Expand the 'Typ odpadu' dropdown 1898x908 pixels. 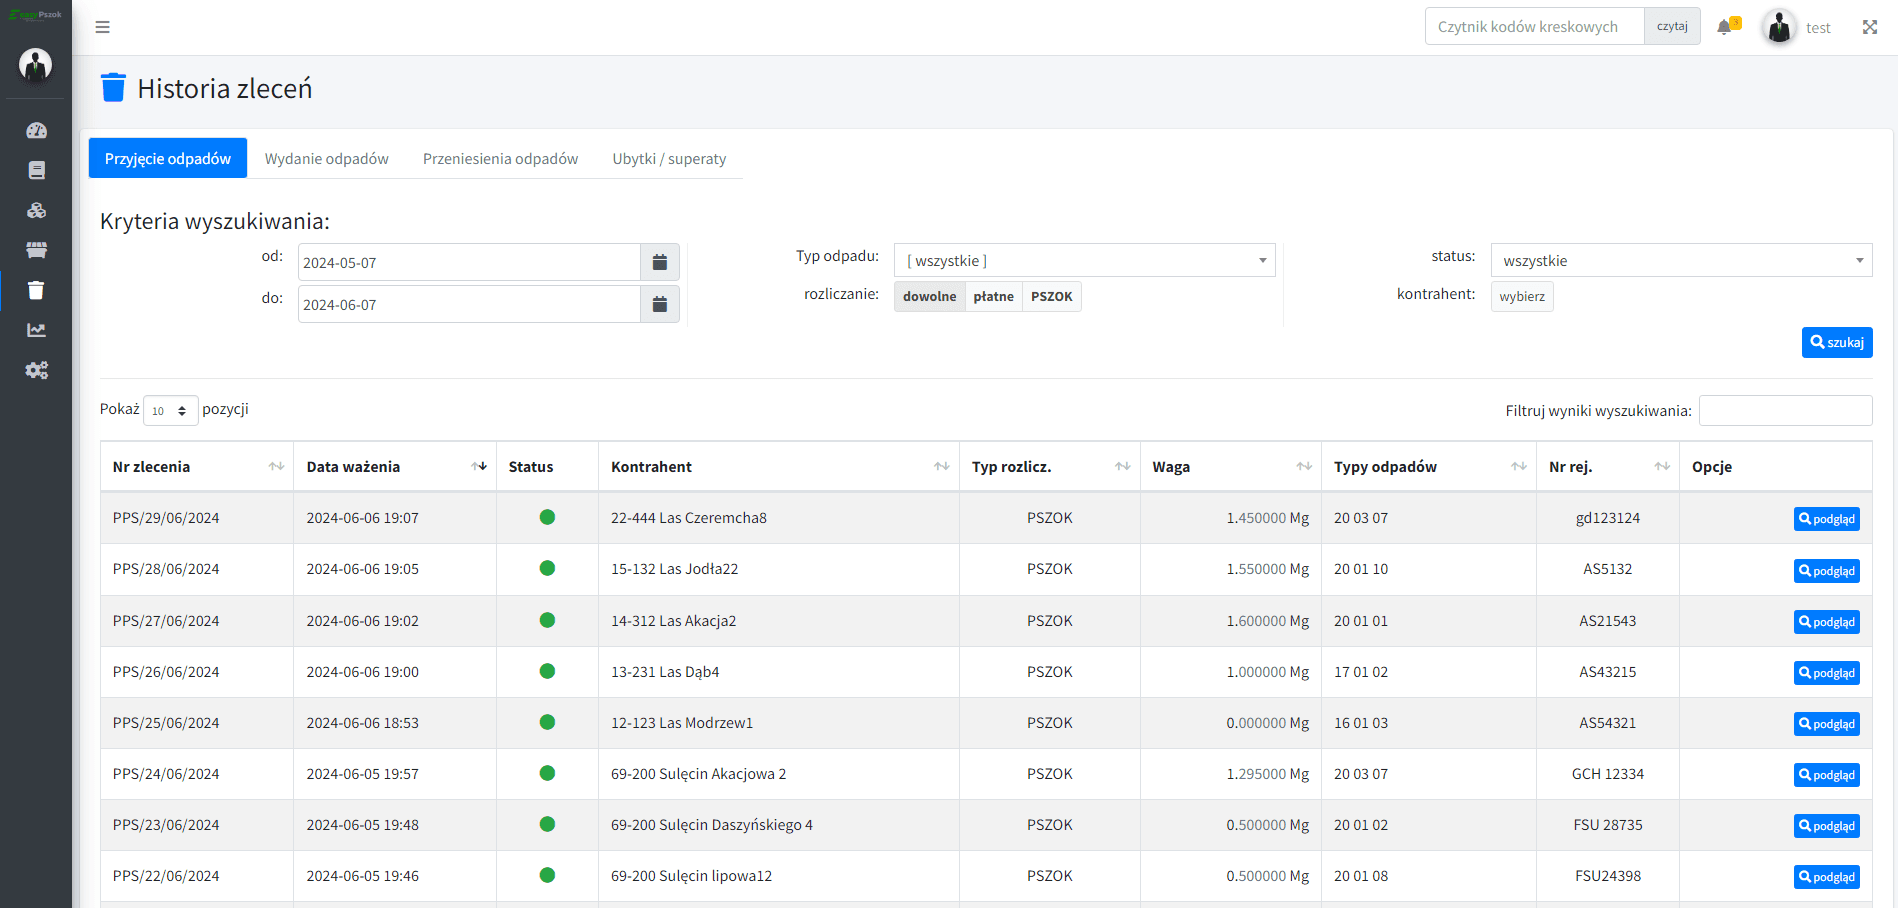(x=1084, y=261)
